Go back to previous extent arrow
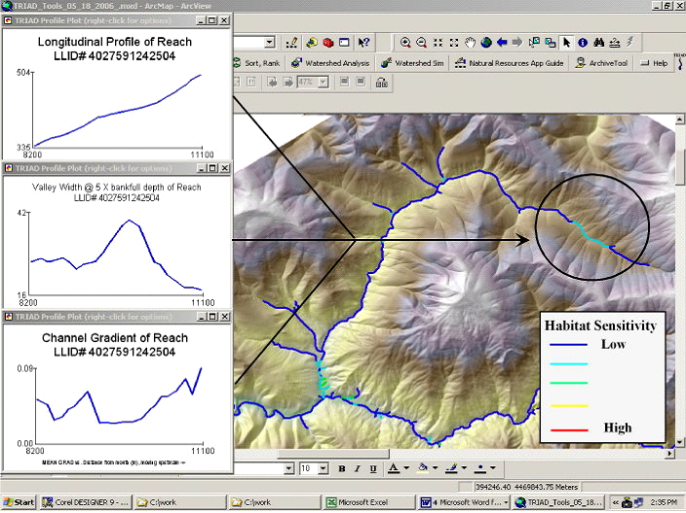This screenshot has width=686, height=513. [x=502, y=42]
